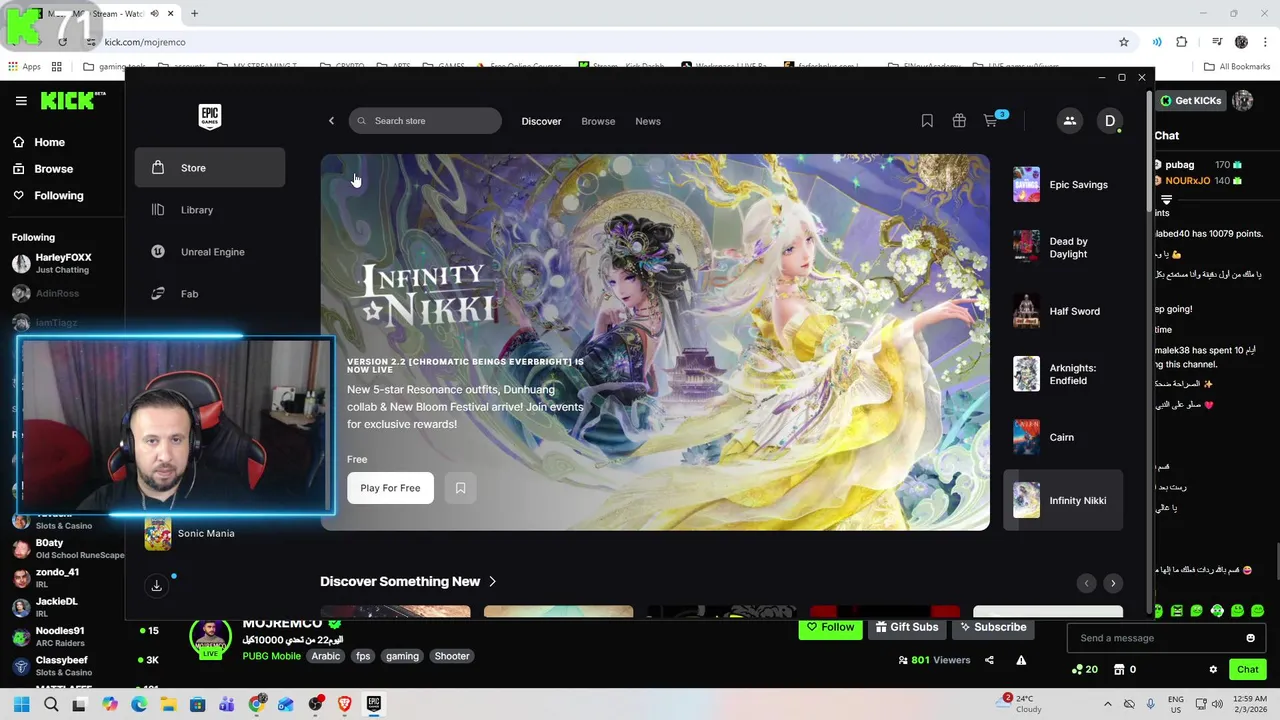Open chat settings gear icon
1280x720 pixels.
tap(1213, 670)
